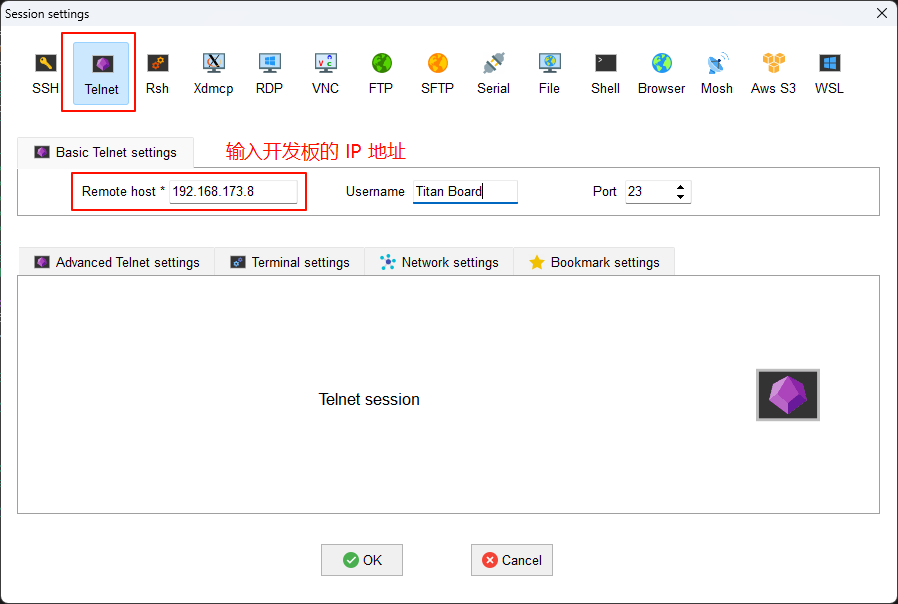
Task: Open the Aws S3 session type
Action: tap(773, 73)
